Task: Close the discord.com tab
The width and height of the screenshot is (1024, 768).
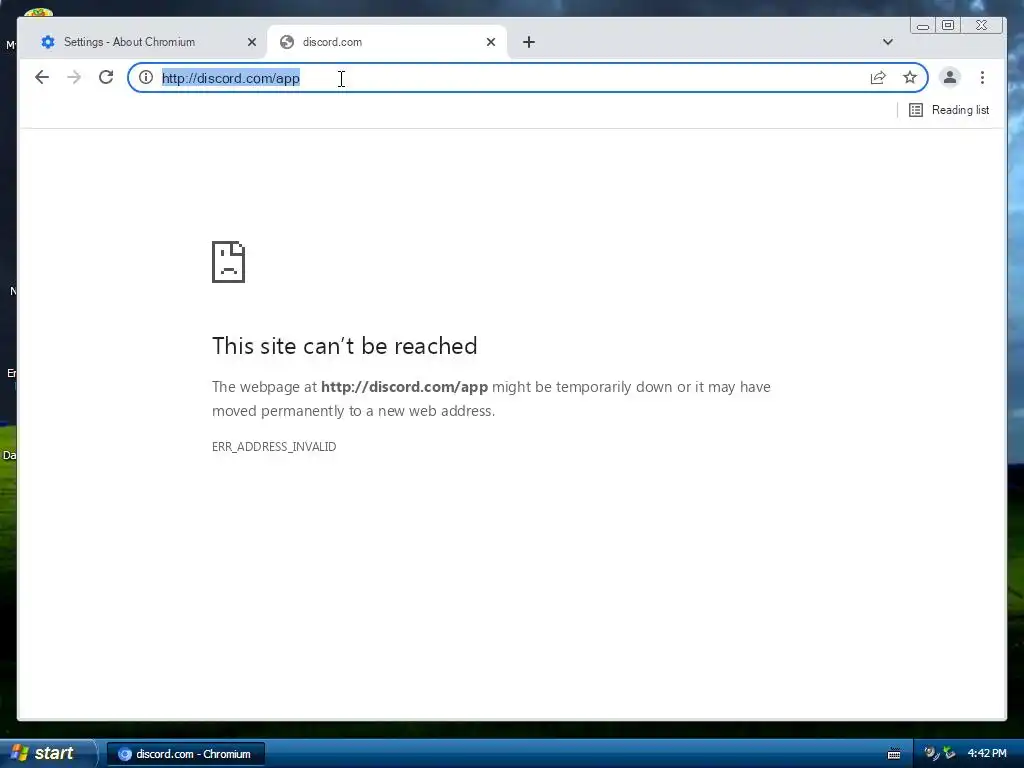Action: [491, 42]
